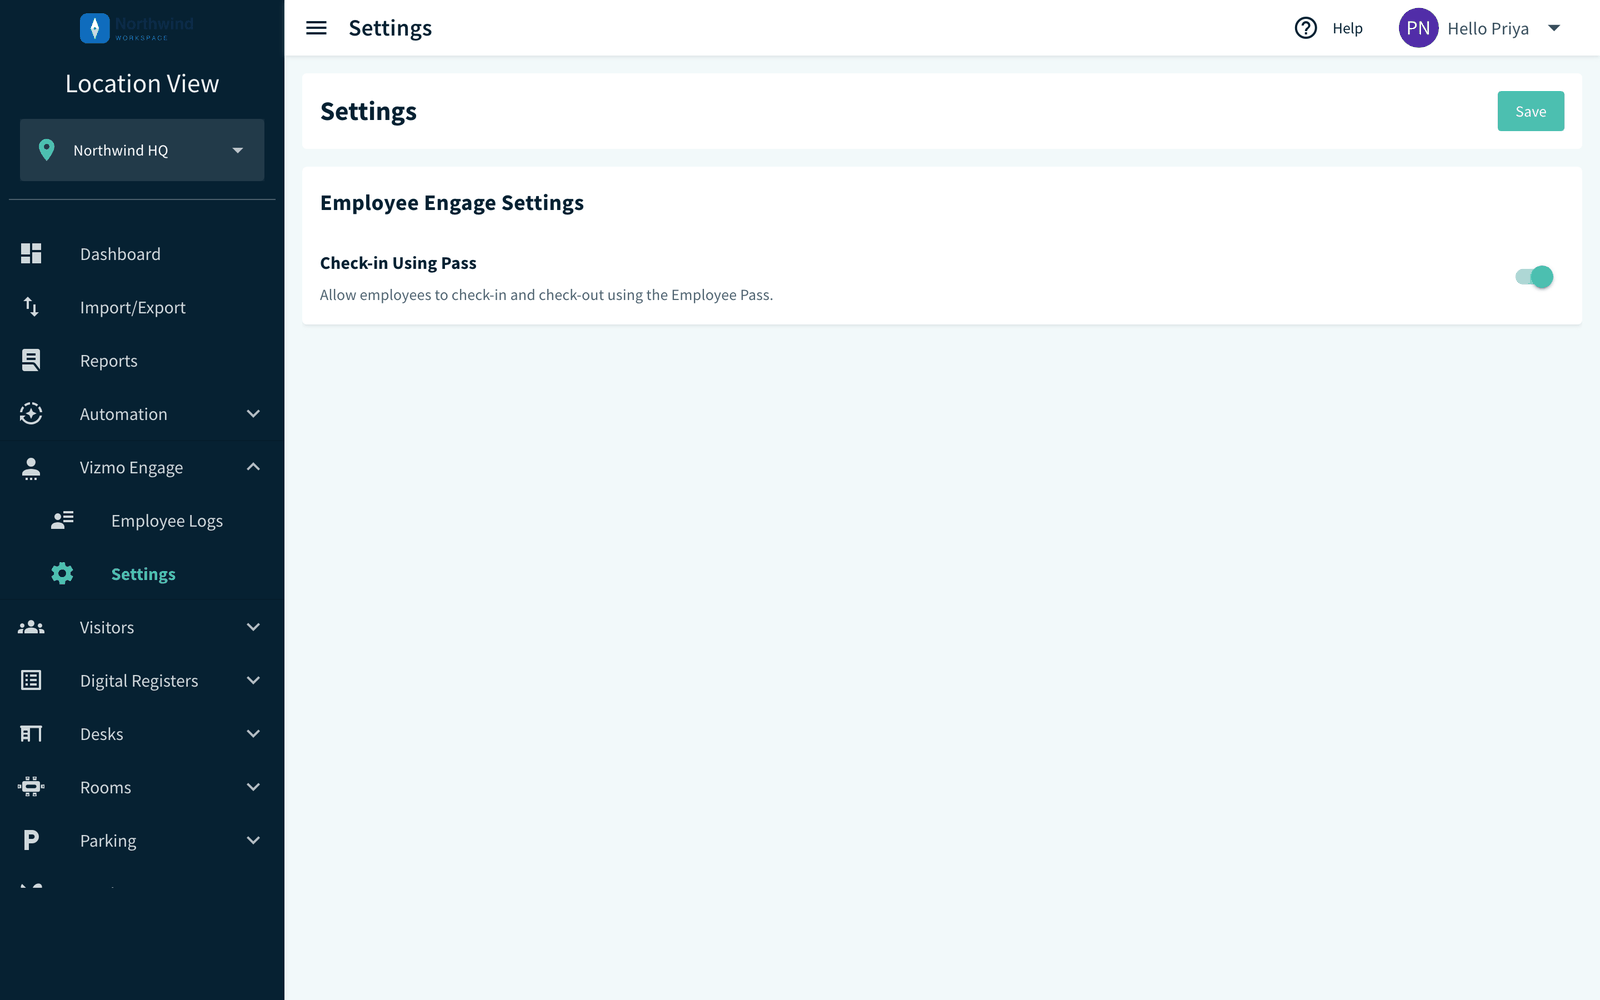1600x1000 pixels.
Task: Click the Digital Registers icon
Action: click(x=31, y=680)
